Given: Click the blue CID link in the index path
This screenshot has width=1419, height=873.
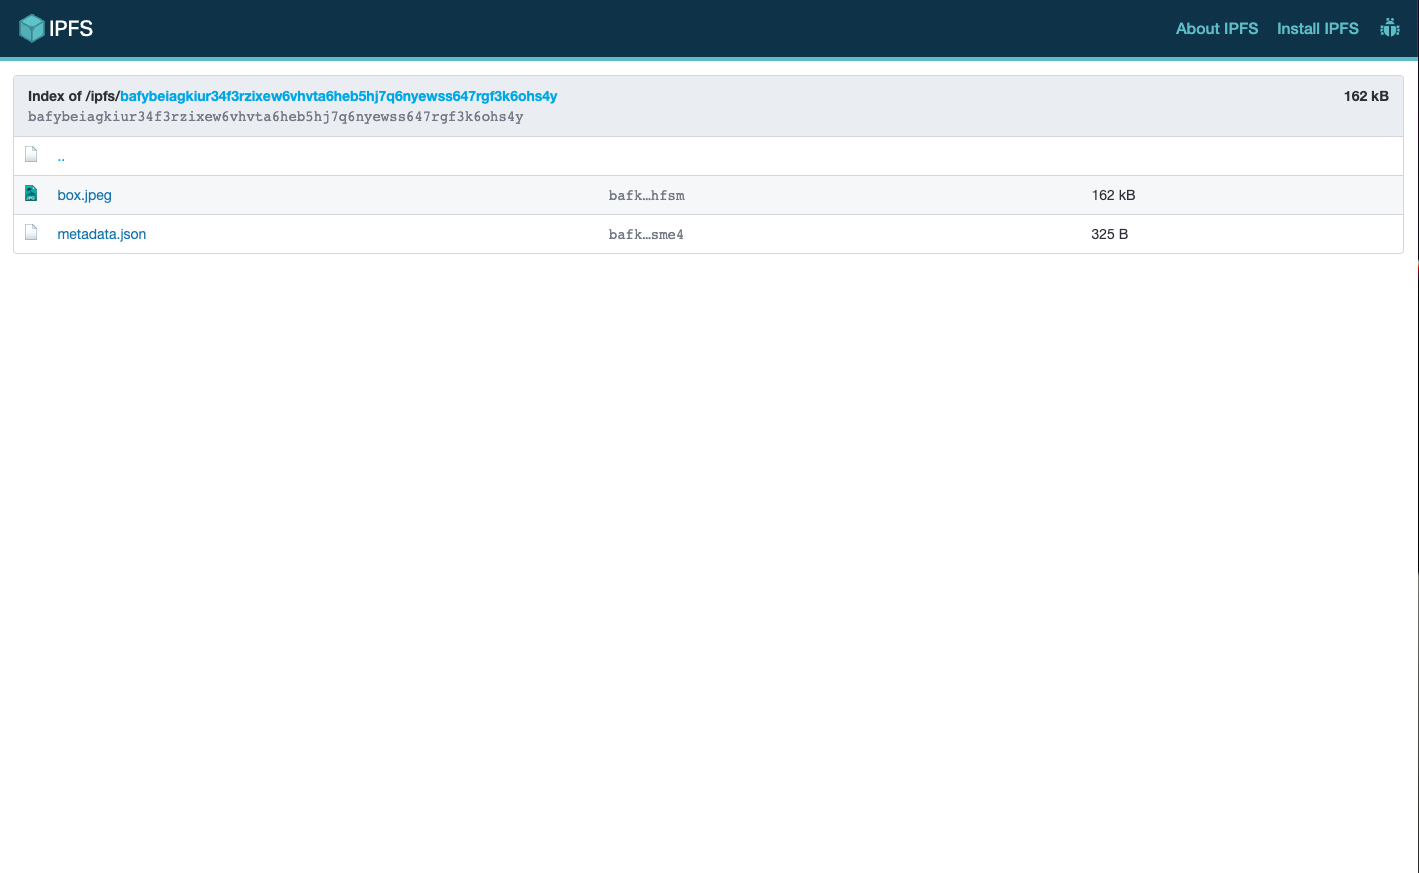Looking at the screenshot, I should [x=339, y=96].
